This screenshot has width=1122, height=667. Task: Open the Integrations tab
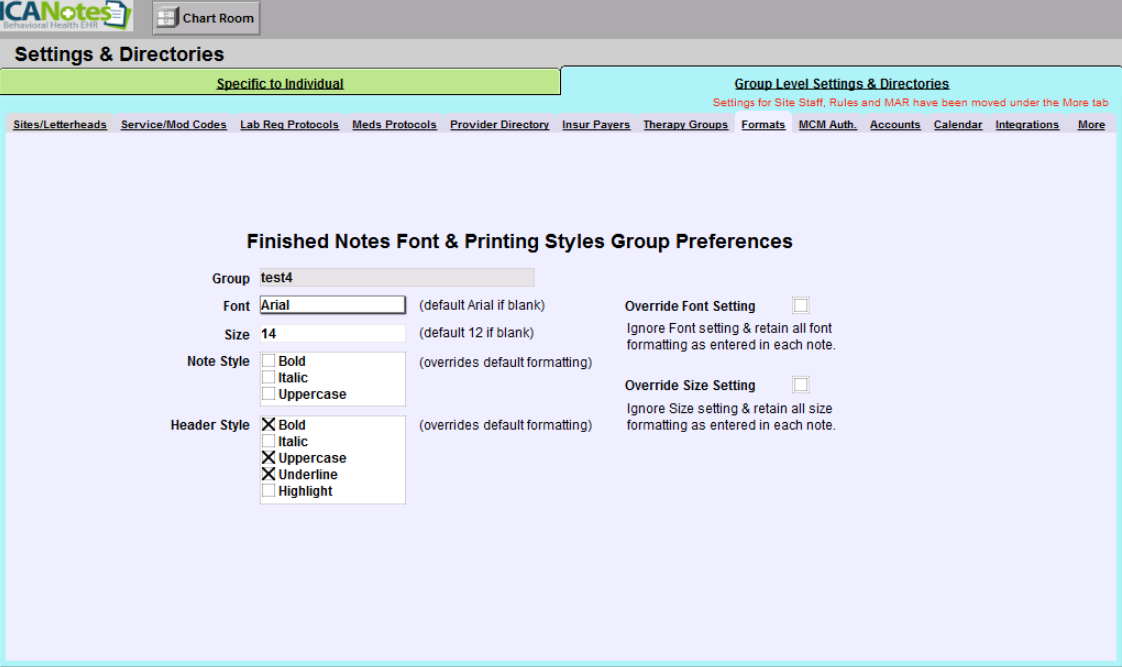click(x=1027, y=125)
